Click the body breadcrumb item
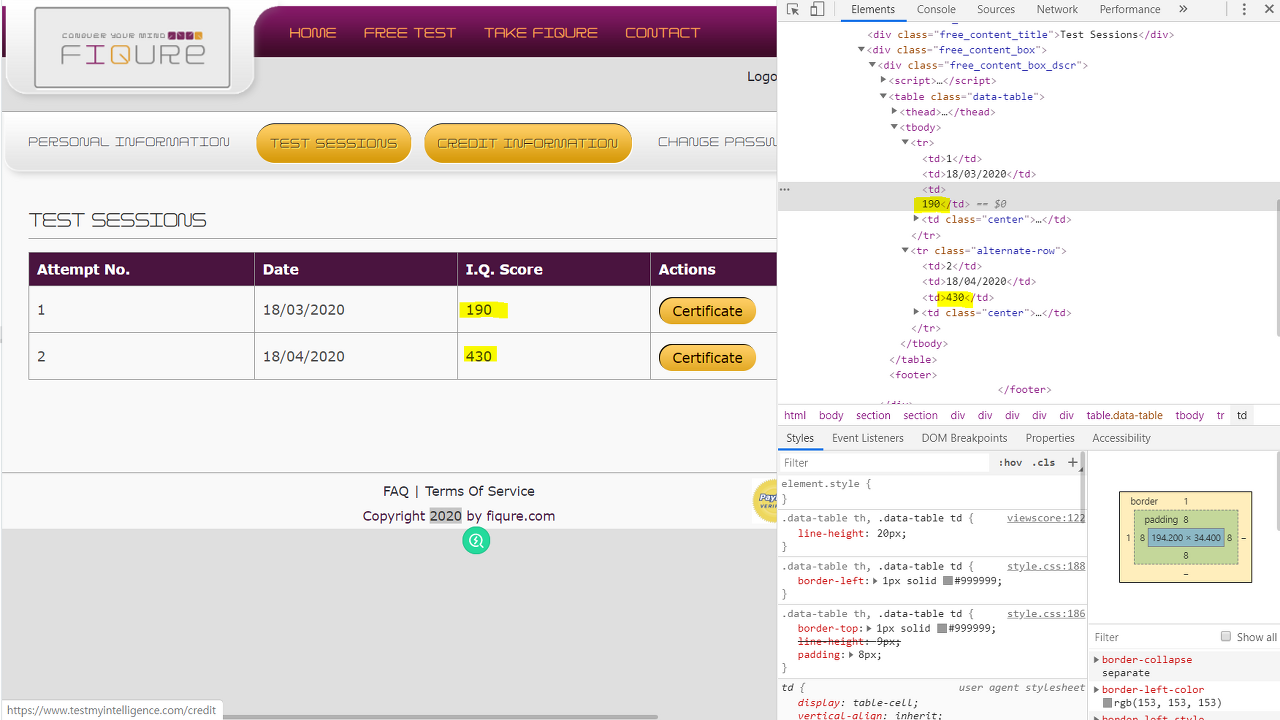1280x720 pixels. 831,415
